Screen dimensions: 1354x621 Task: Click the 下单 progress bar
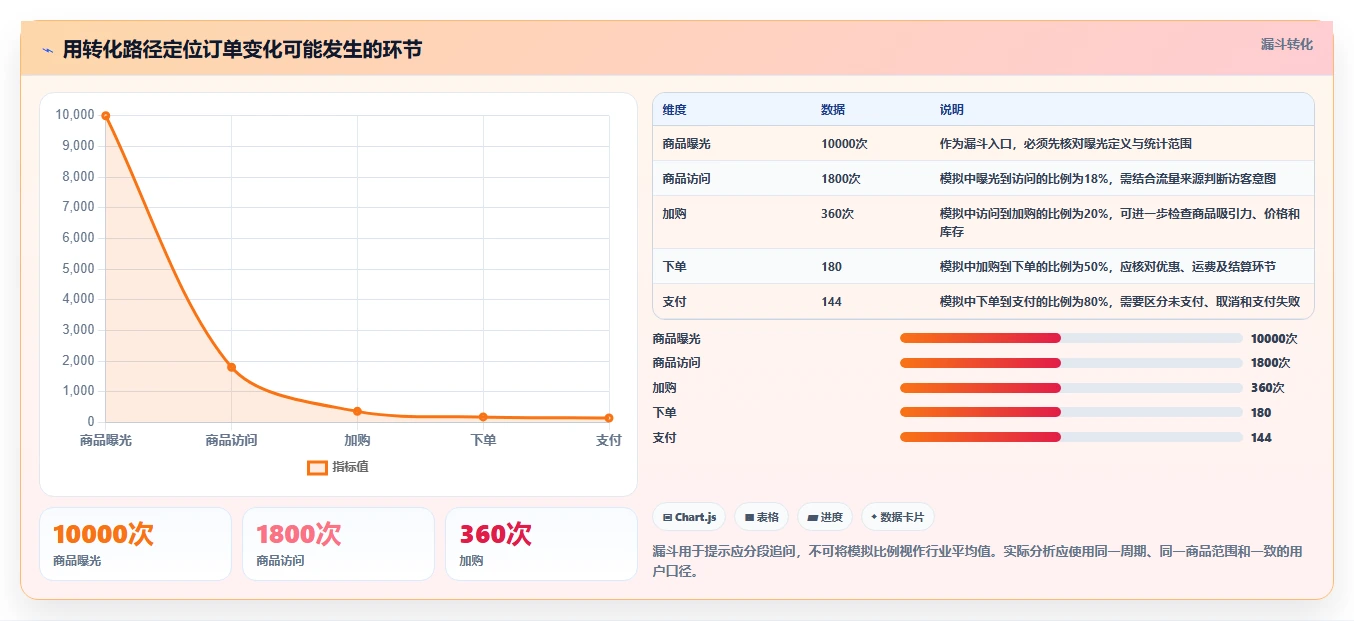(x=1071, y=412)
